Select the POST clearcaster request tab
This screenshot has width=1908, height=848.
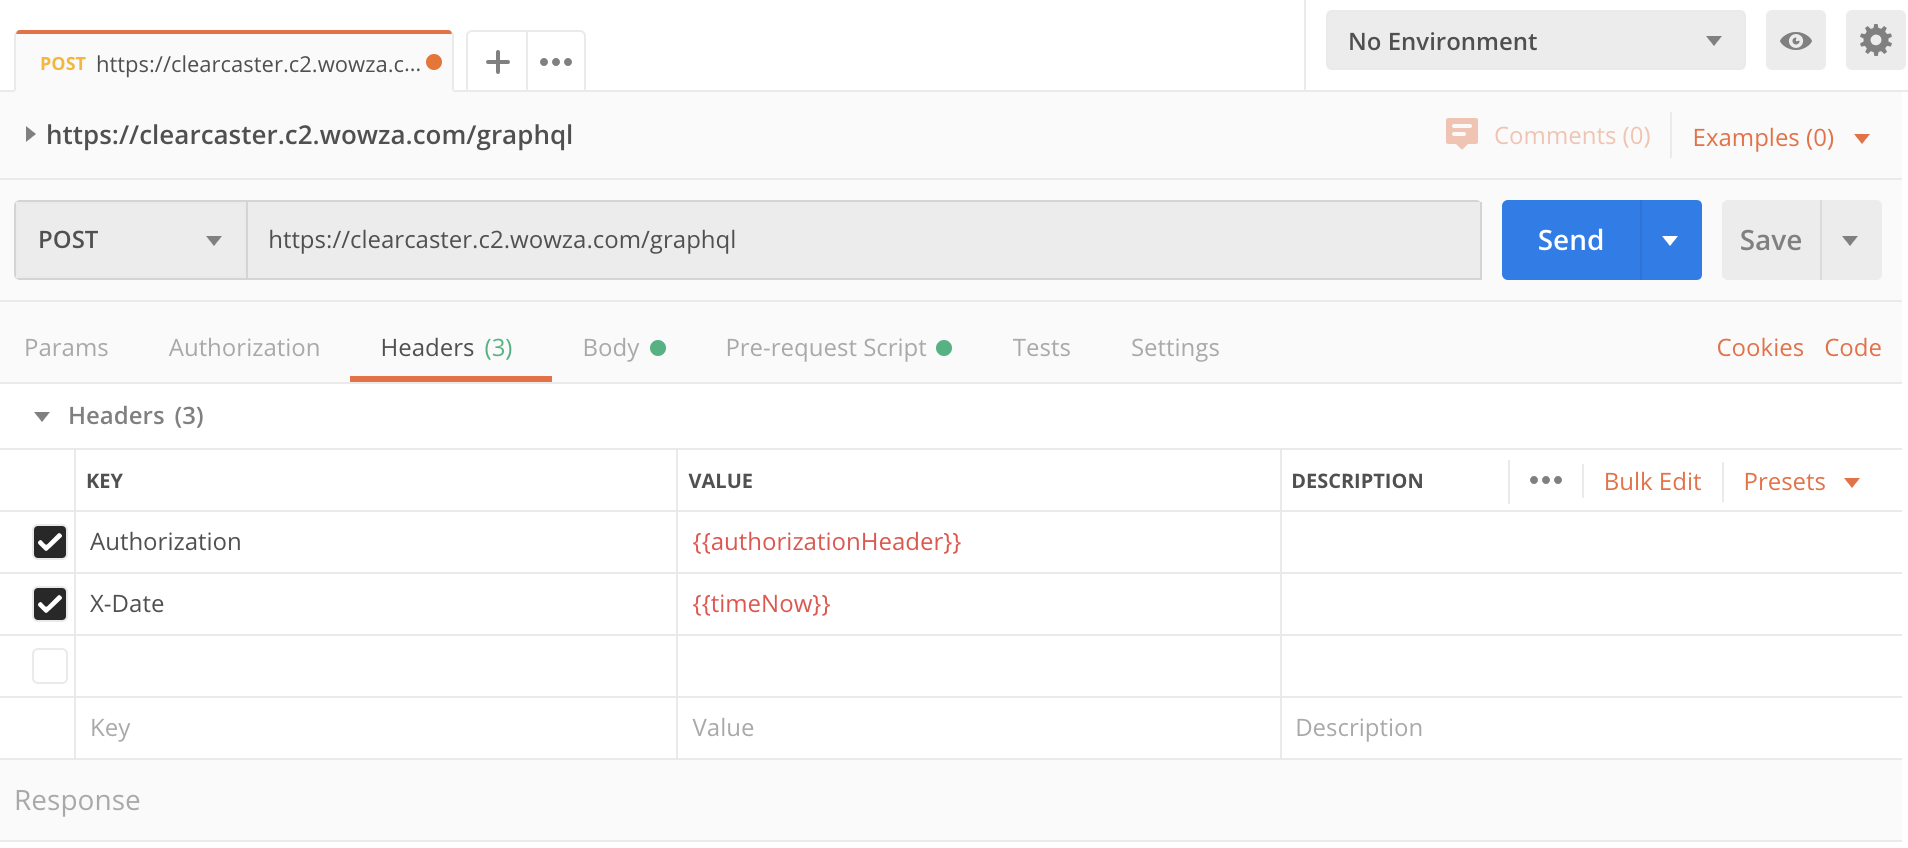(x=234, y=62)
